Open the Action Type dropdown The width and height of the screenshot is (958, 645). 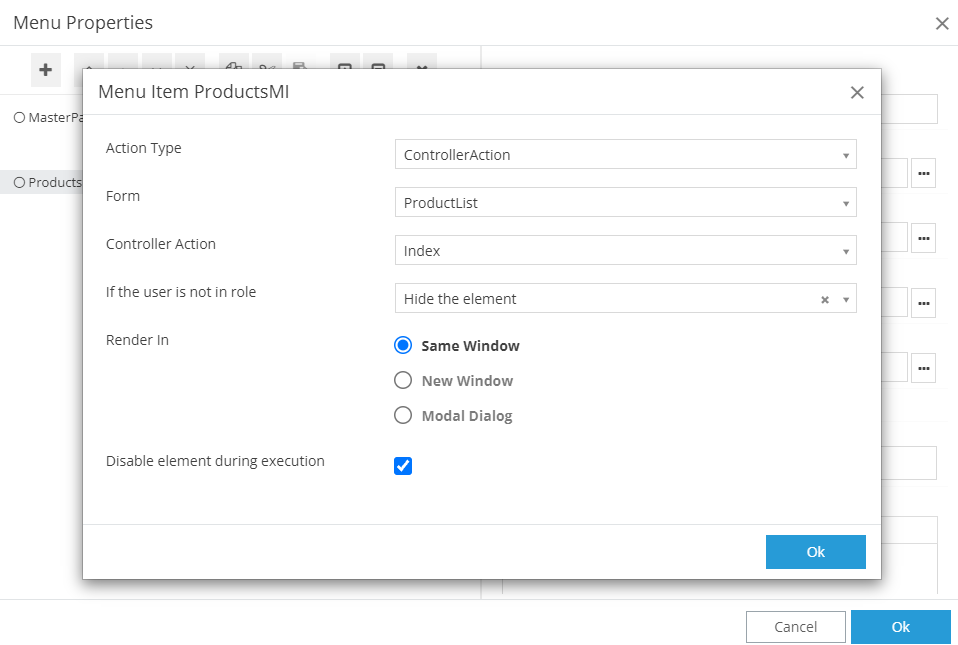625,155
